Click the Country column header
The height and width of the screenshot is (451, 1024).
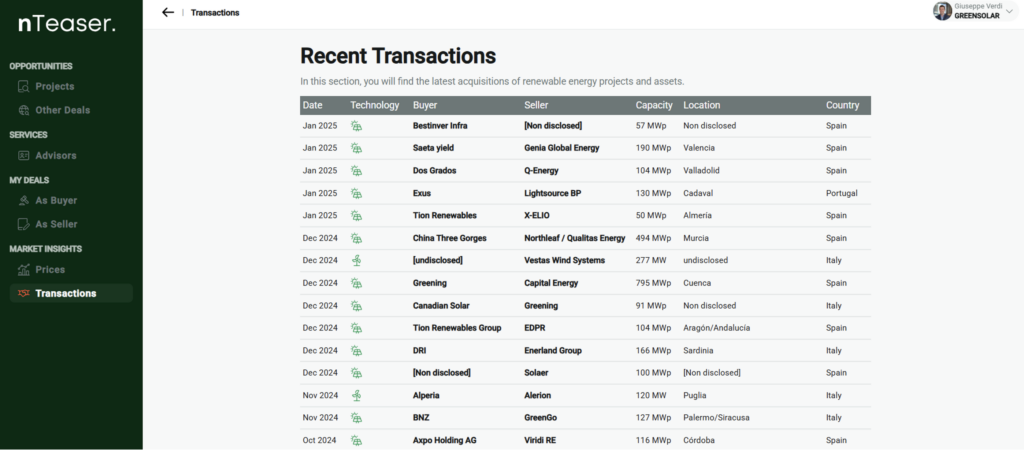click(842, 105)
